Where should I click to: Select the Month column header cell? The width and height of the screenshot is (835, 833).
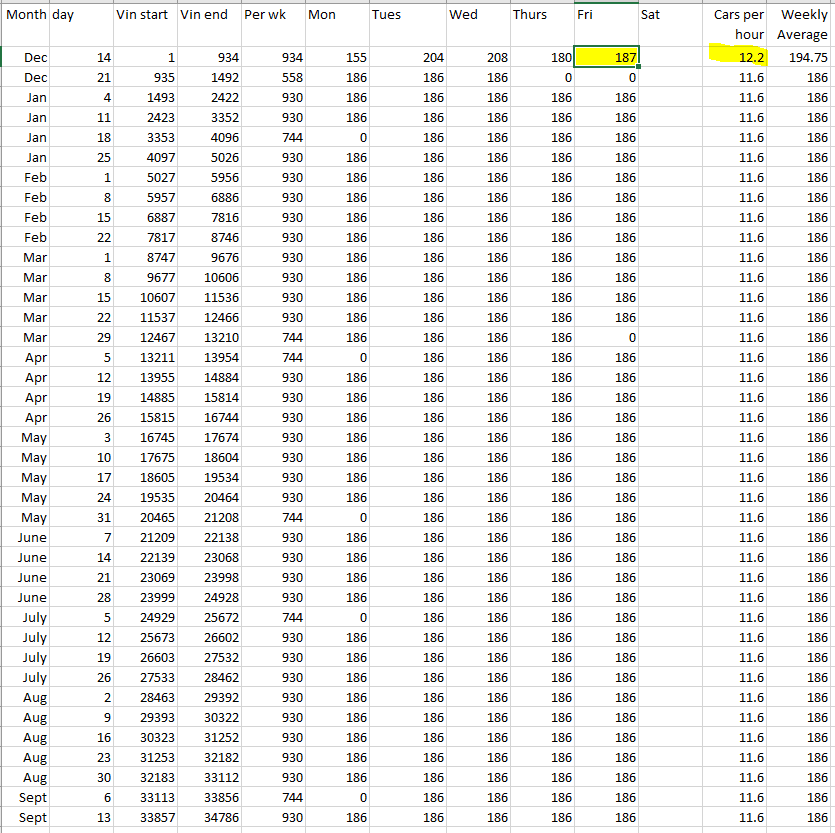25,15
